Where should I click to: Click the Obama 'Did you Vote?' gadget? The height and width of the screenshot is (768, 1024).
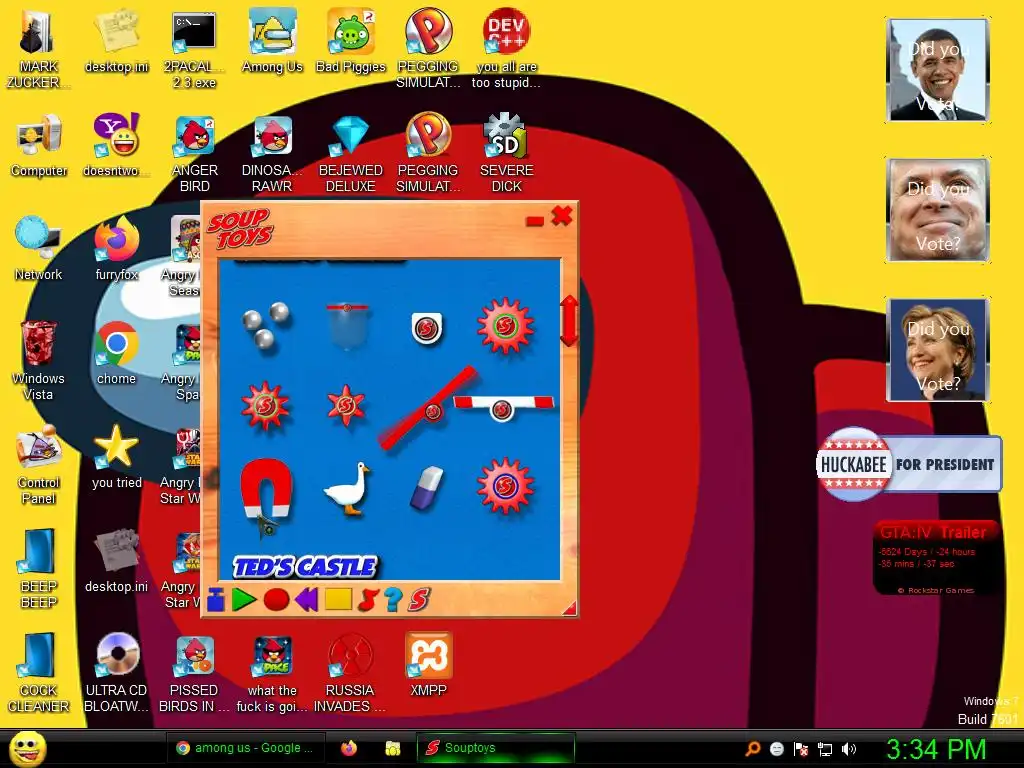(938, 70)
